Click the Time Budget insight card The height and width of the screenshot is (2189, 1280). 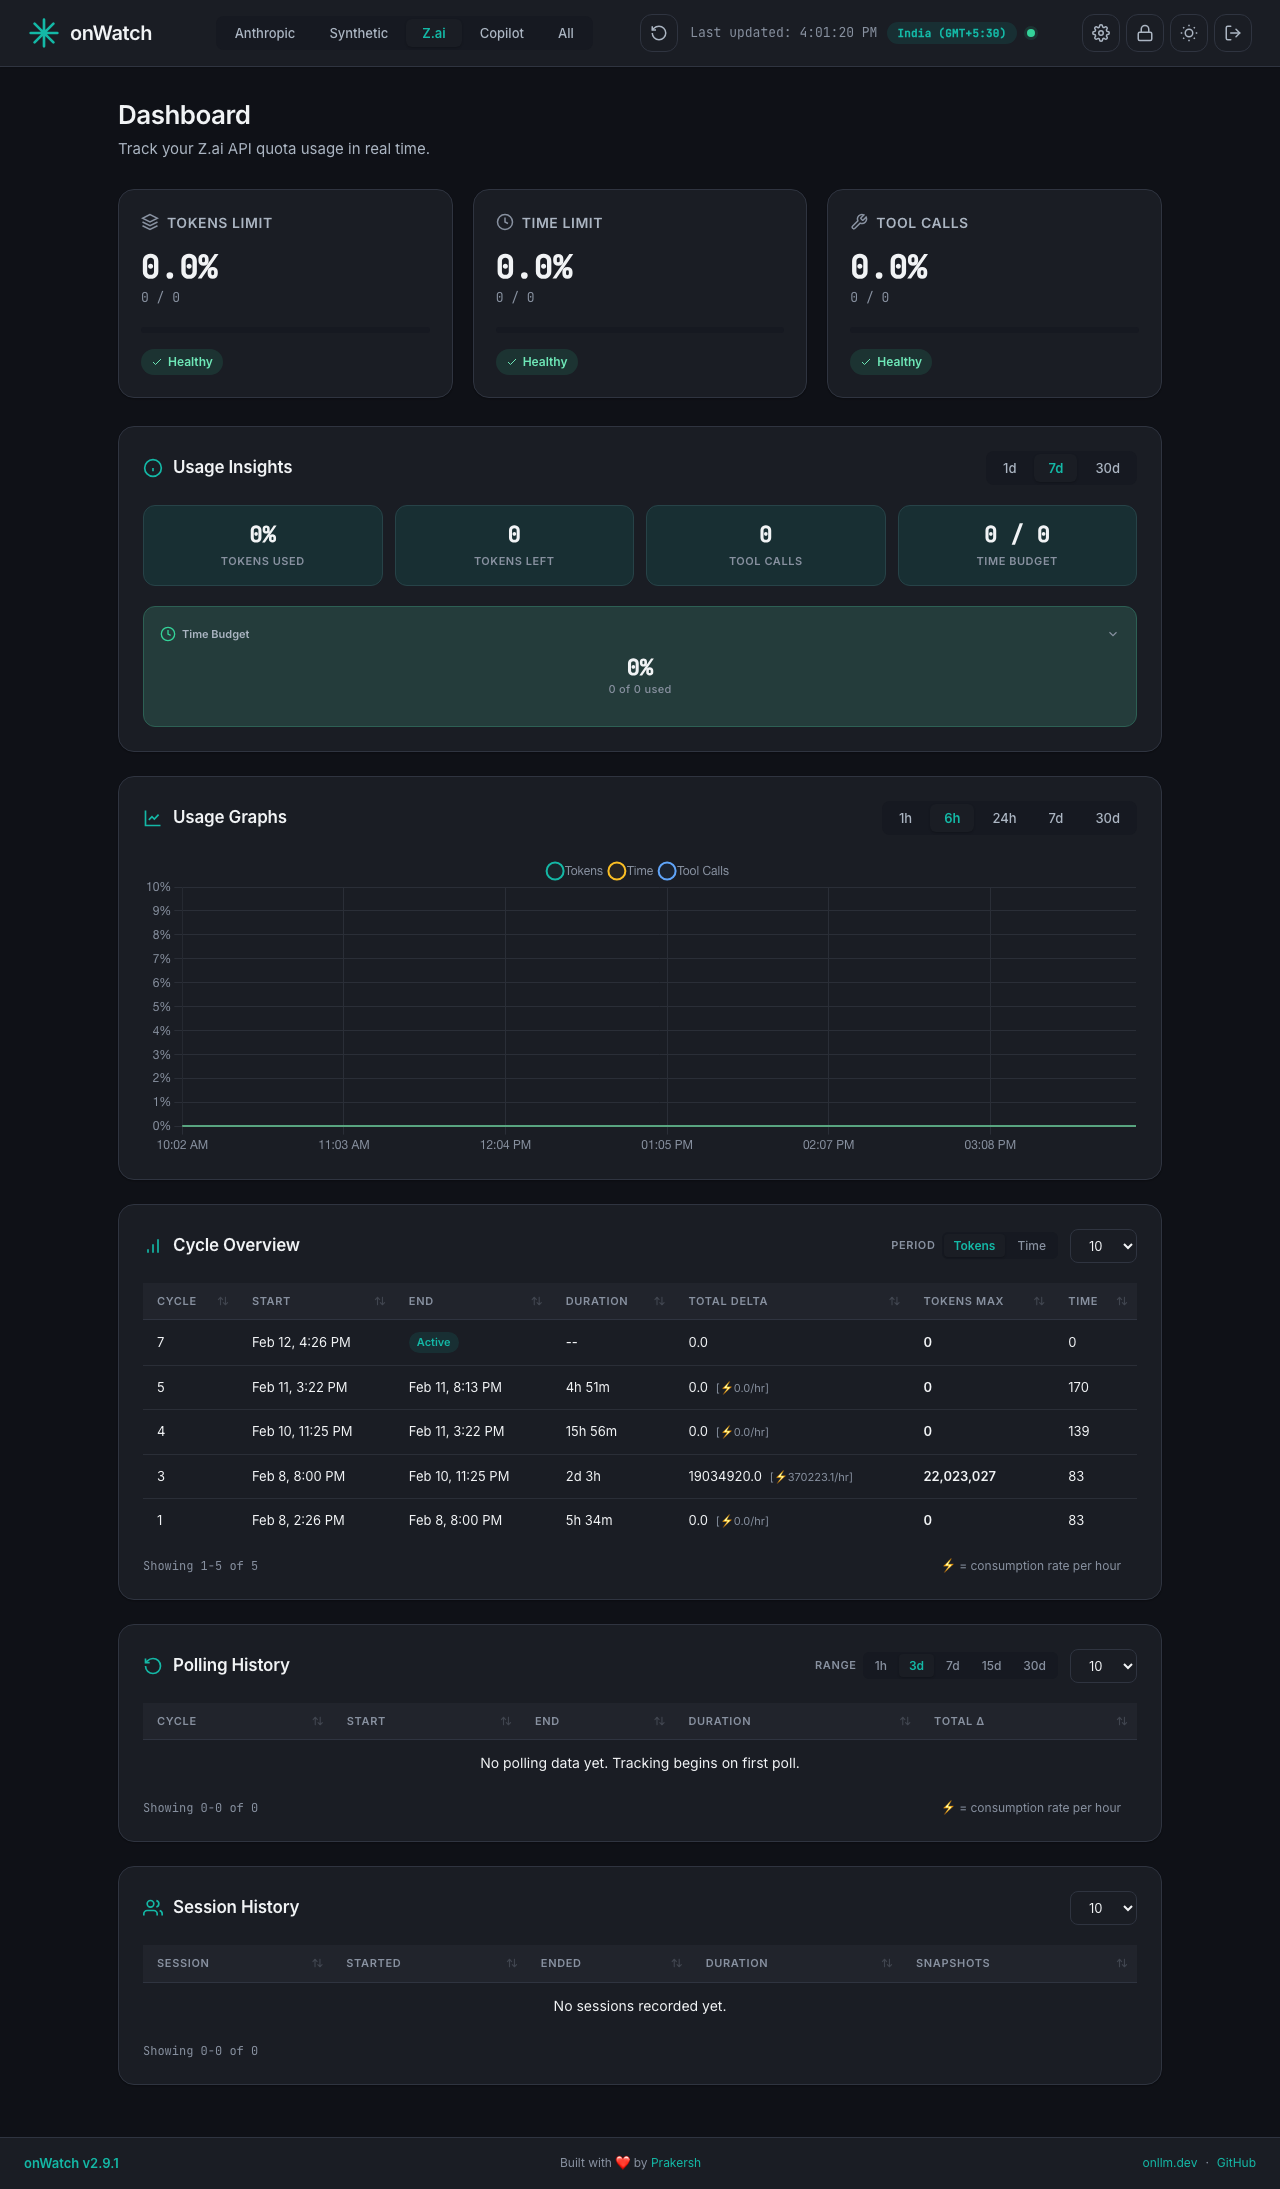1017,545
